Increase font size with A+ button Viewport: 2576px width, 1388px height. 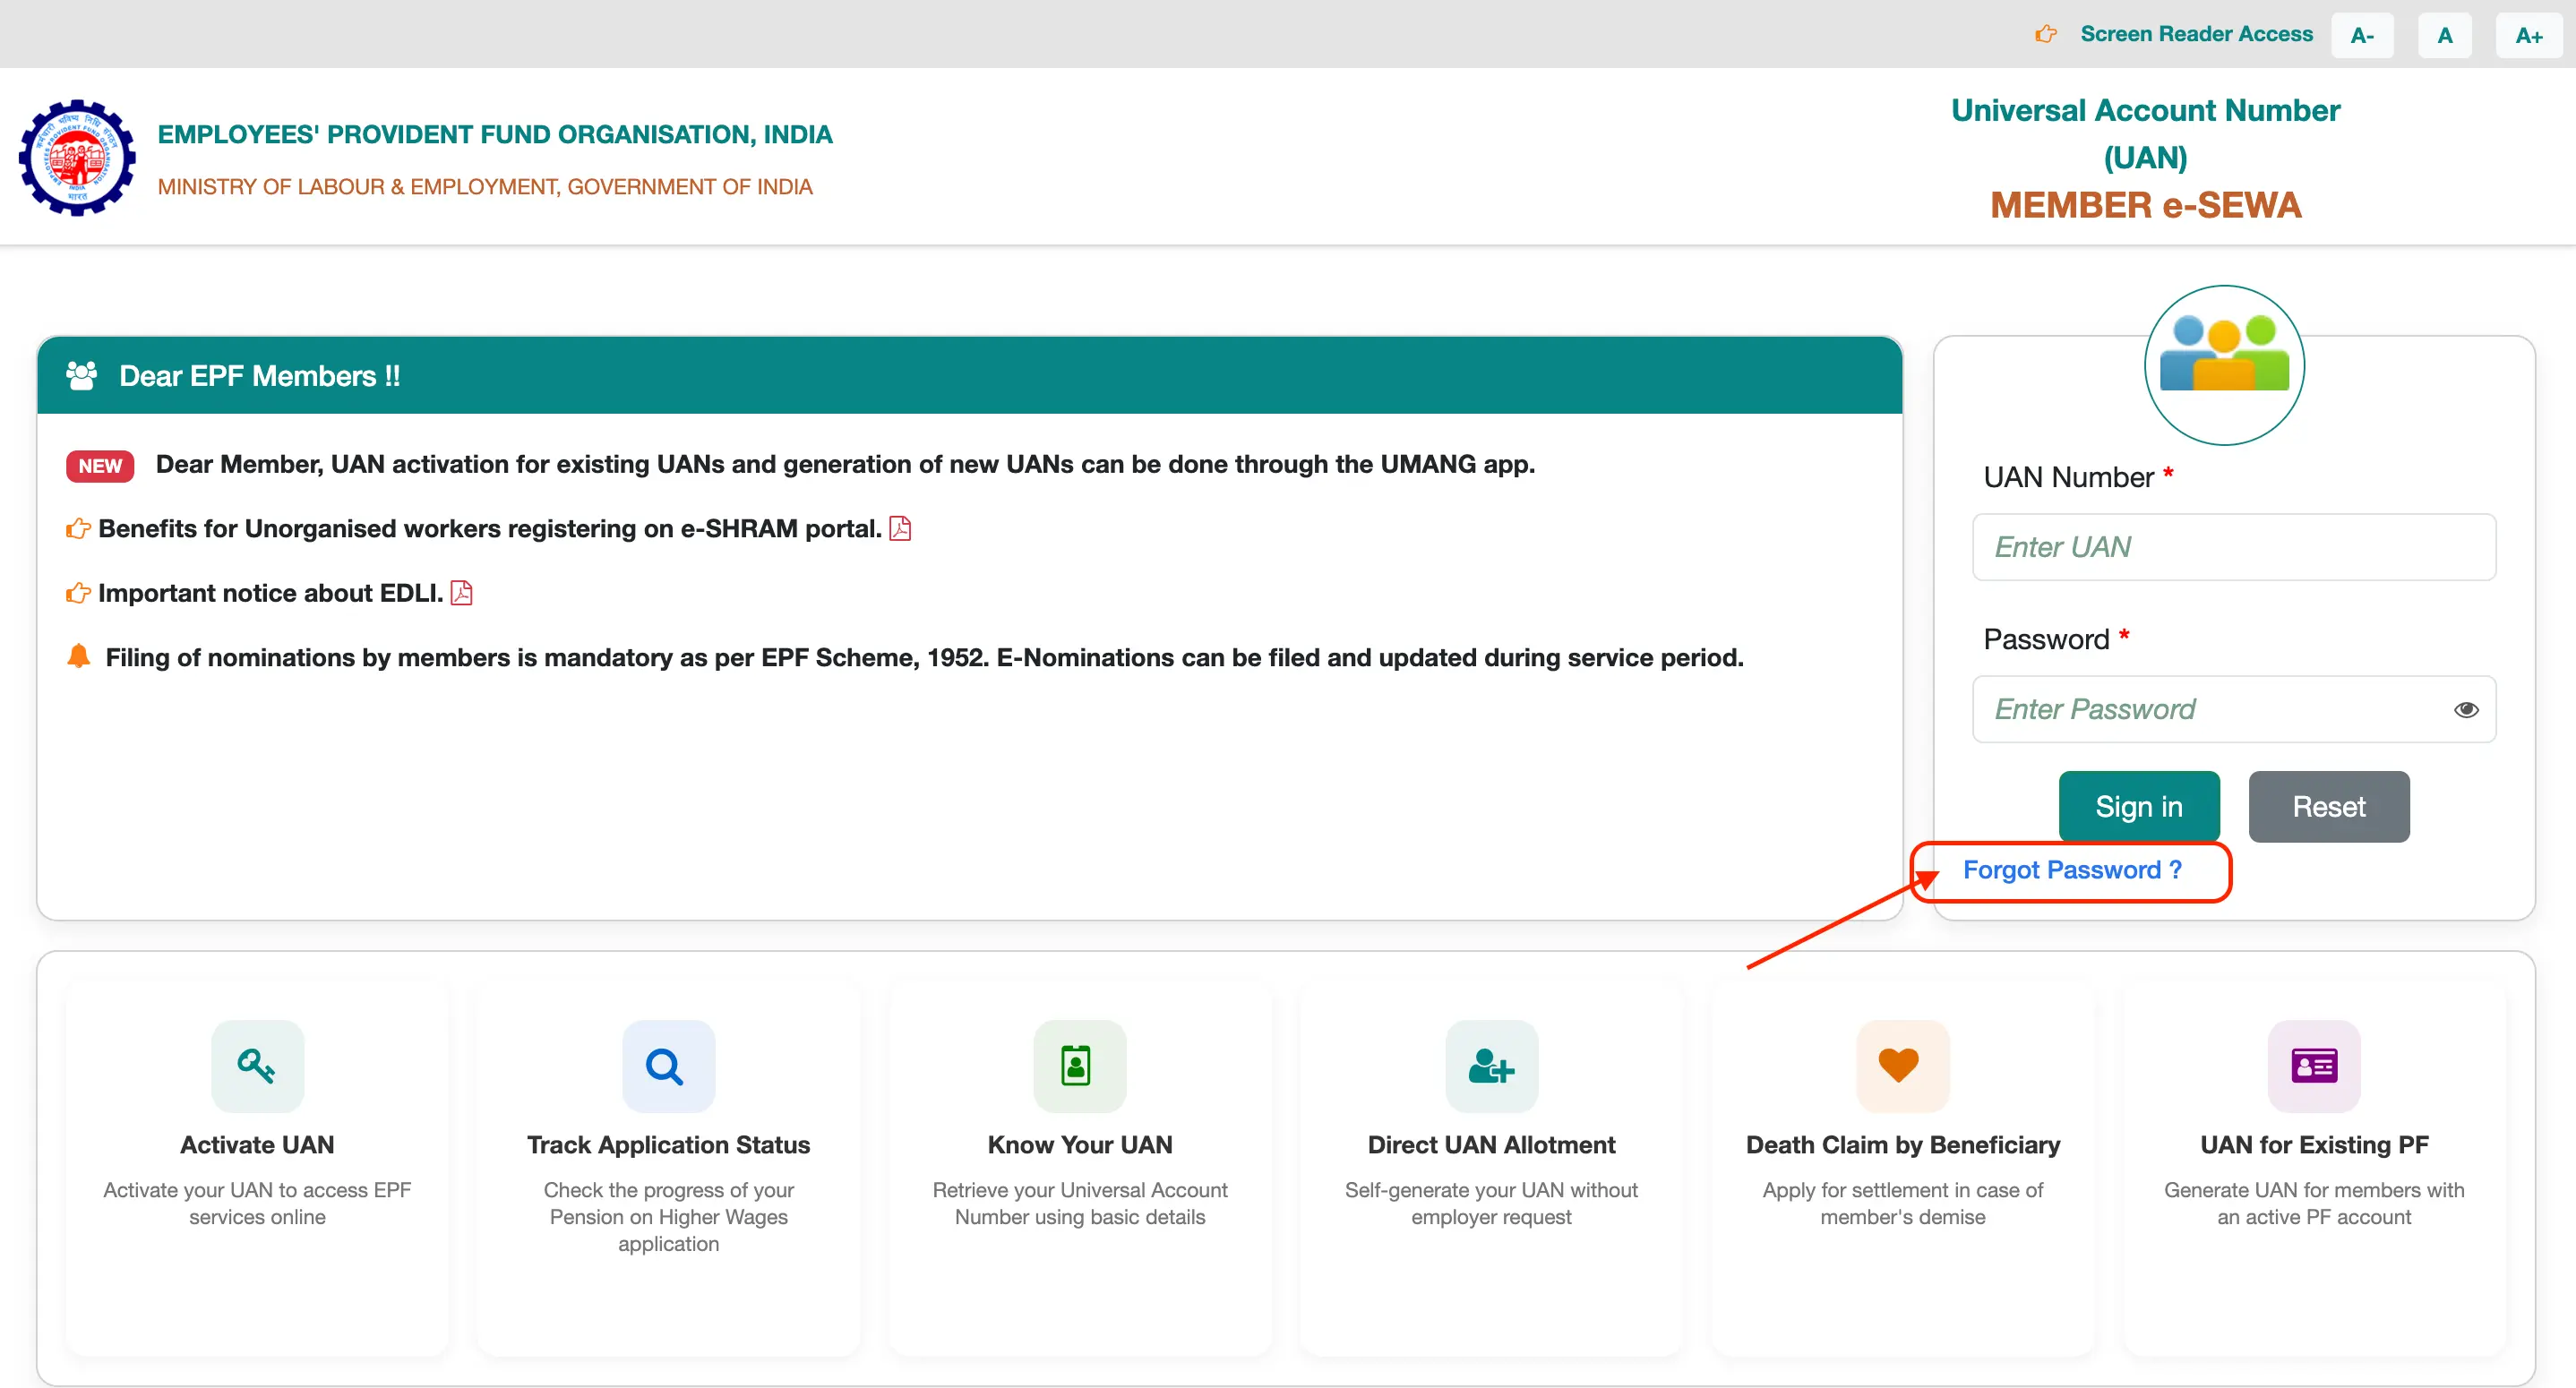[2529, 36]
